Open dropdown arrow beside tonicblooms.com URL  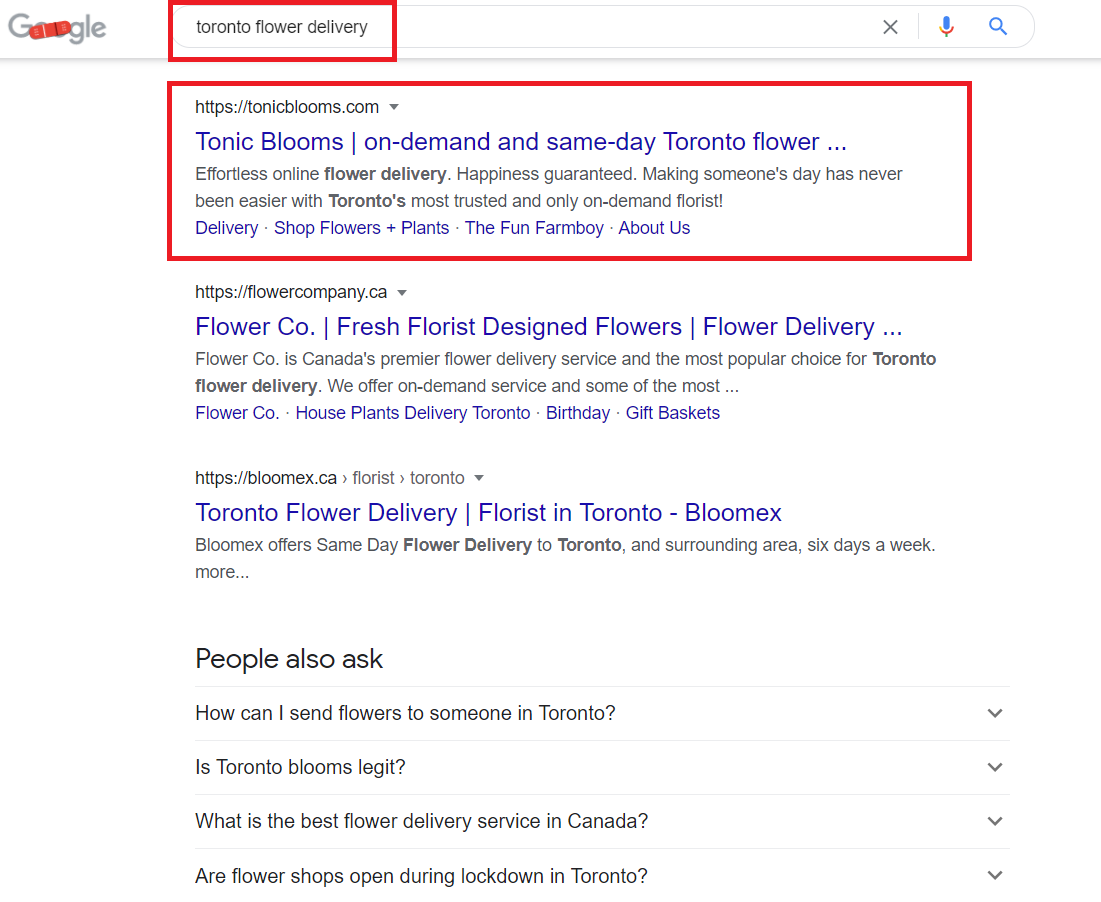pos(394,107)
